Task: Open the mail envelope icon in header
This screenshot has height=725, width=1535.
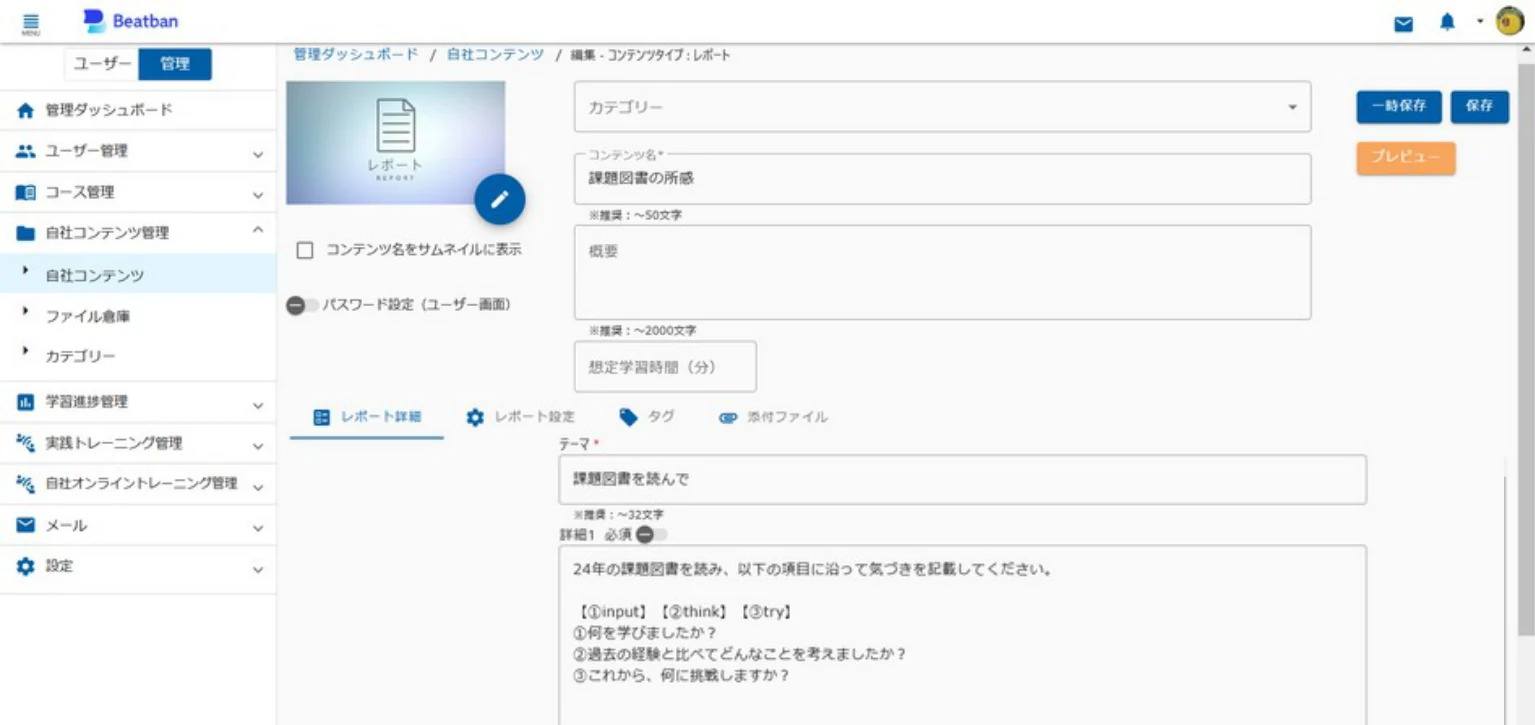Action: point(1404,23)
